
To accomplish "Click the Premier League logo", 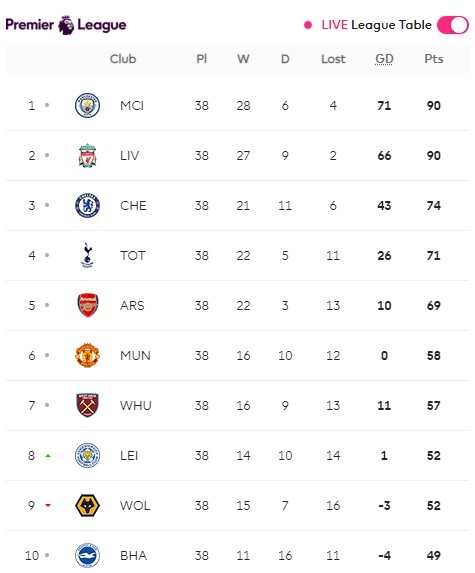I will click(66, 25).
